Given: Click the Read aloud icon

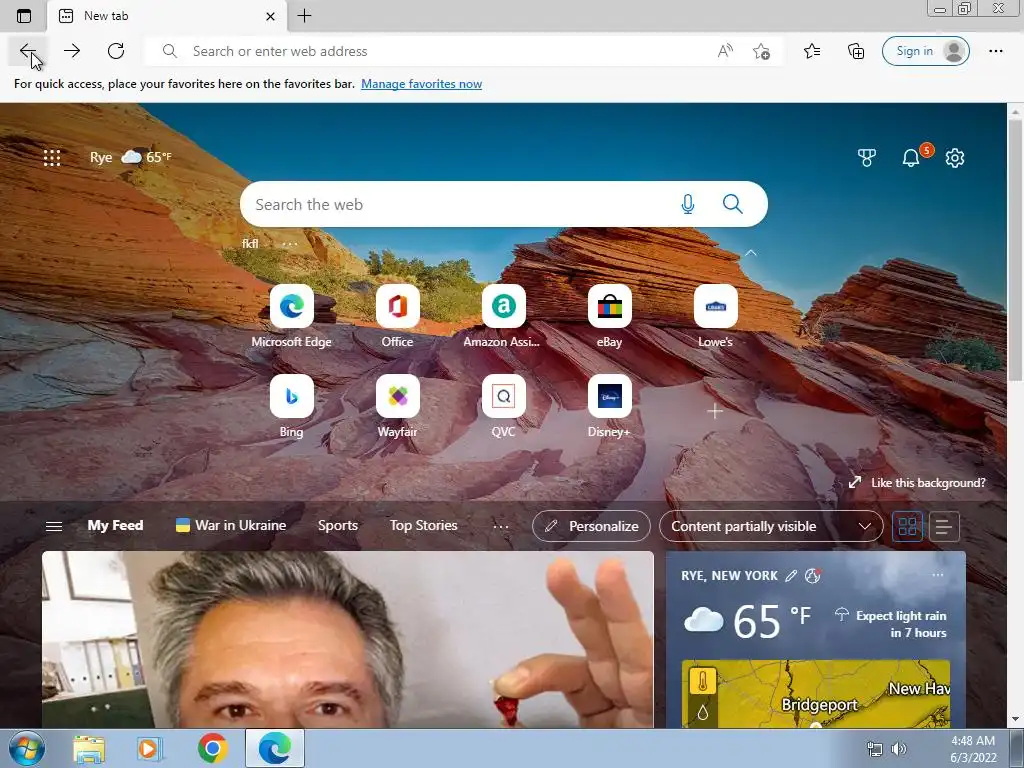Looking at the screenshot, I should click(725, 51).
